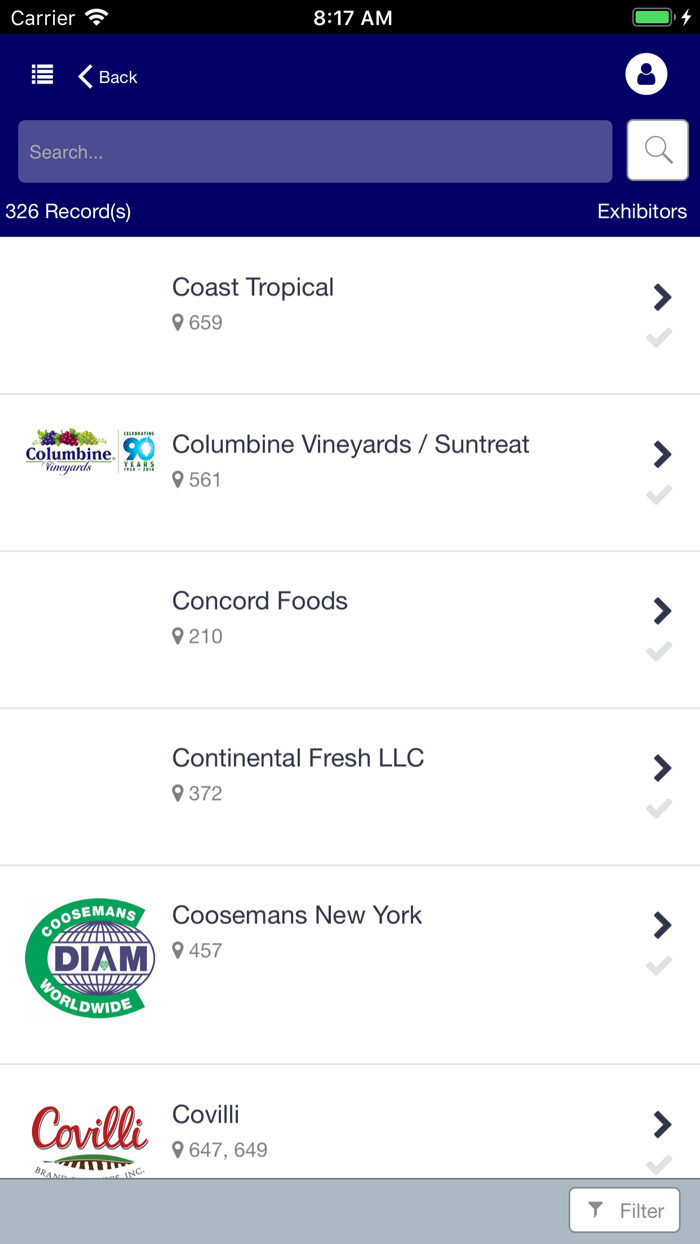
Task: Go back using the Back button
Action: pyautogui.click(x=106, y=76)
